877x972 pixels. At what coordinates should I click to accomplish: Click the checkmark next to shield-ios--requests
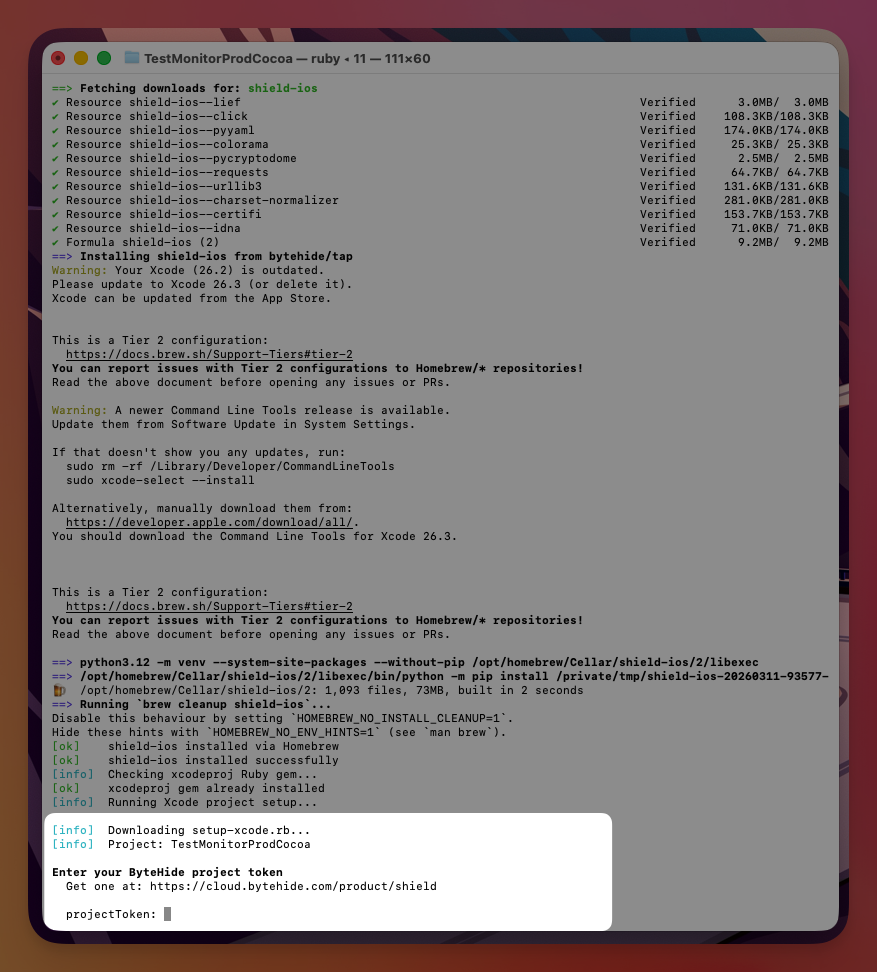tap(55, 172)
